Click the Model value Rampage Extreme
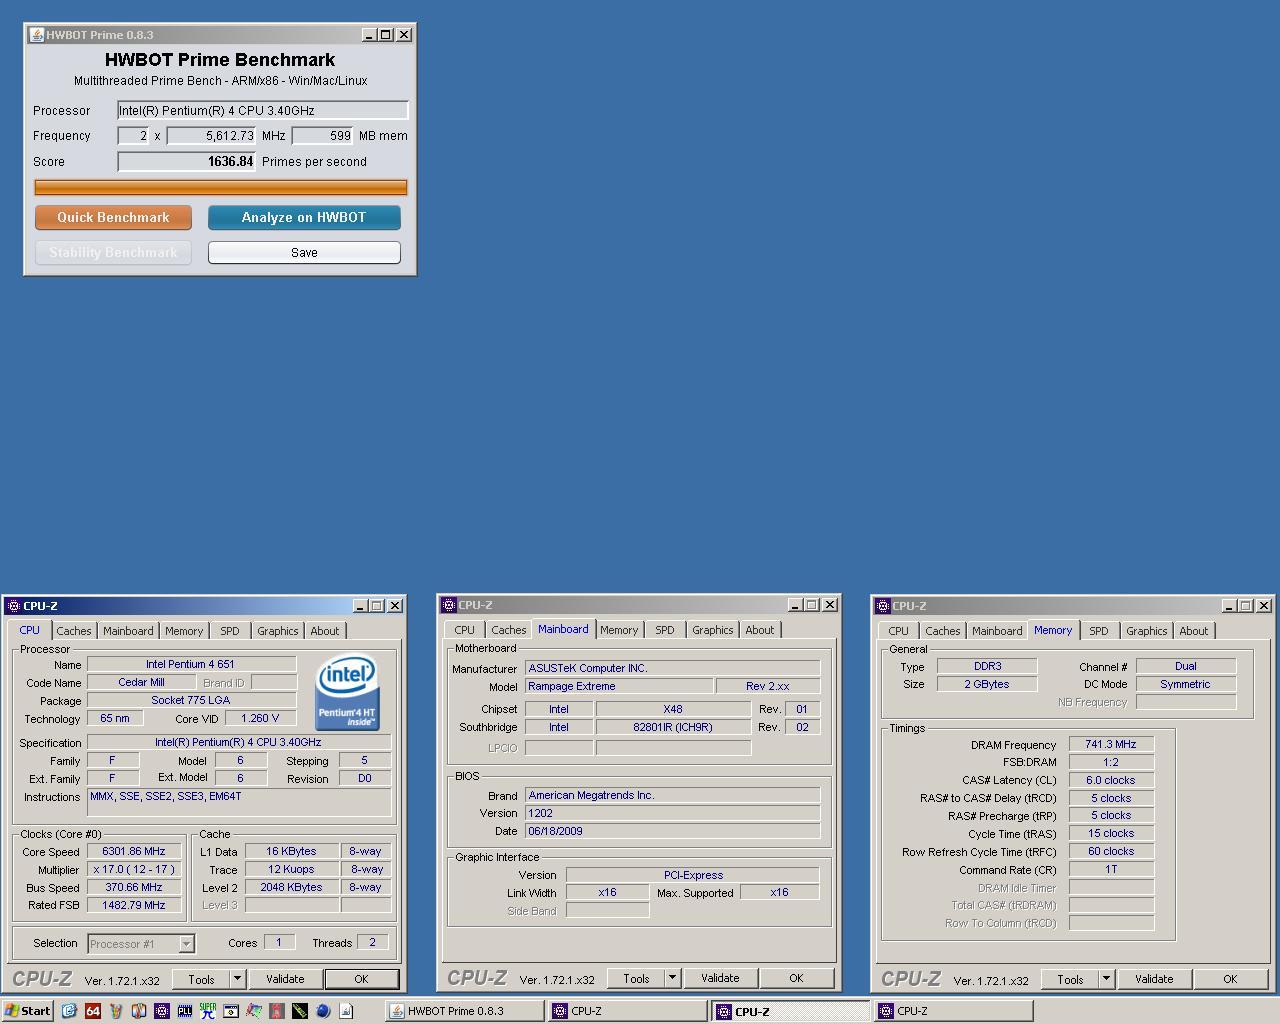The image size is (1280, 1024). tap(619, 686)
